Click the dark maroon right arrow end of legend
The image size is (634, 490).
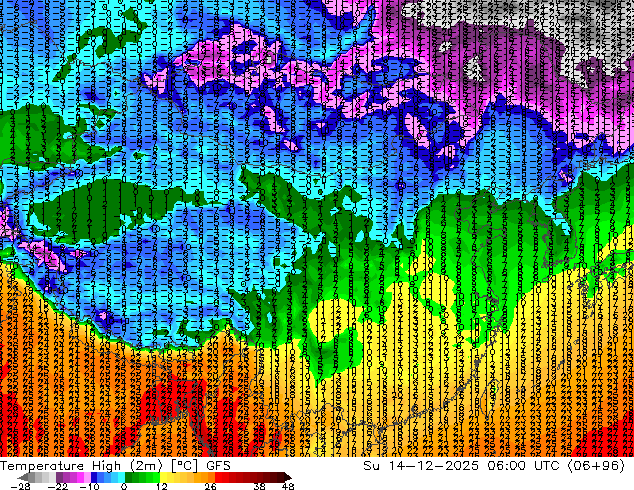click(x=288, y=477)
